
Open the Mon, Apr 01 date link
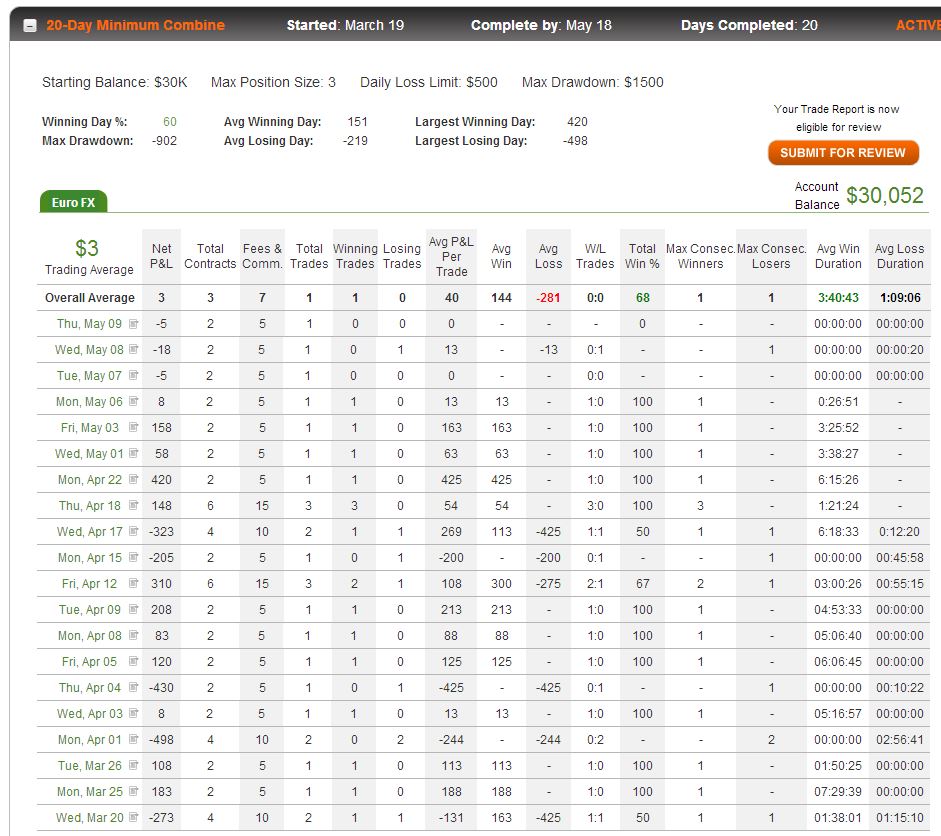tap(89, 740)
